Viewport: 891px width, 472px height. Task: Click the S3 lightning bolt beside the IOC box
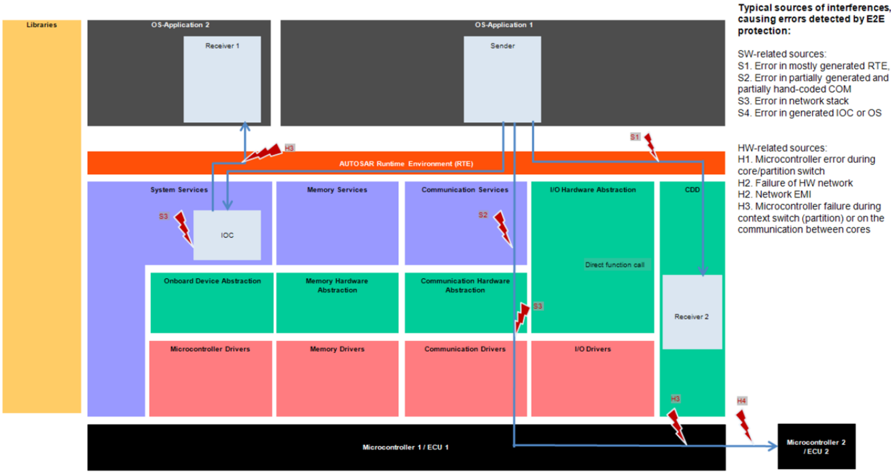pyautogui.click(x=184, y=228)
